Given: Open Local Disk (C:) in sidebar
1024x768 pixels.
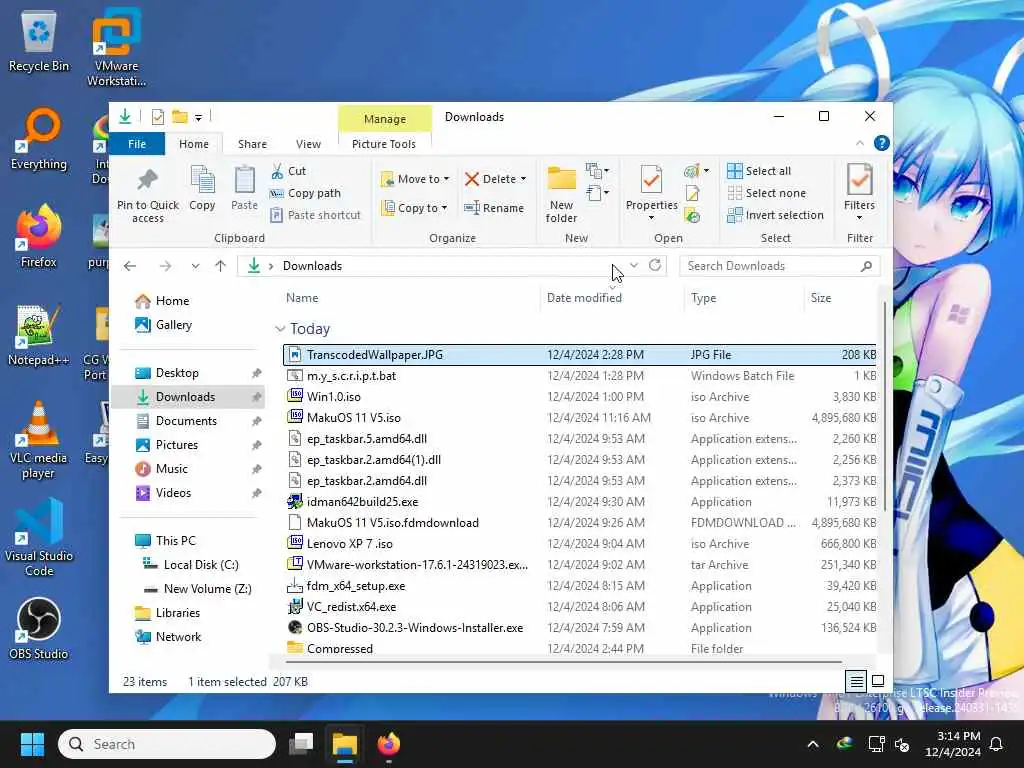Looking at the screenshot, I should point(191,565).
